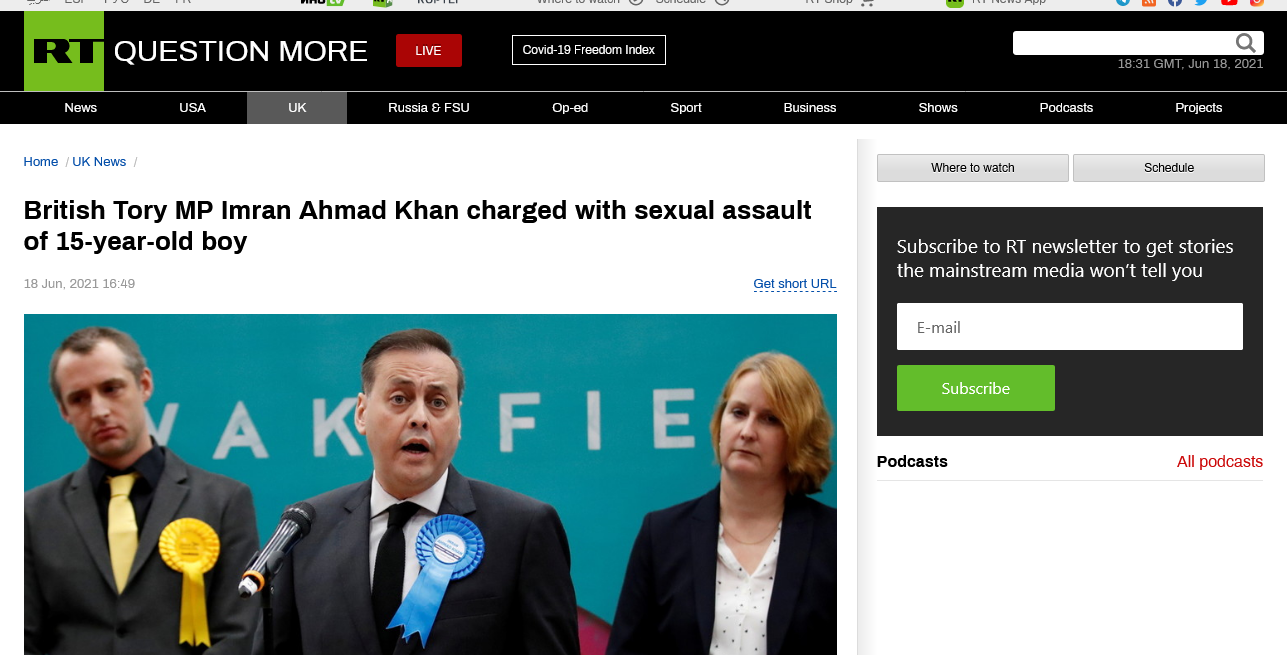Open RT's Facebook page icon
Viewport: 1287px width, 655px height.
1175,3
